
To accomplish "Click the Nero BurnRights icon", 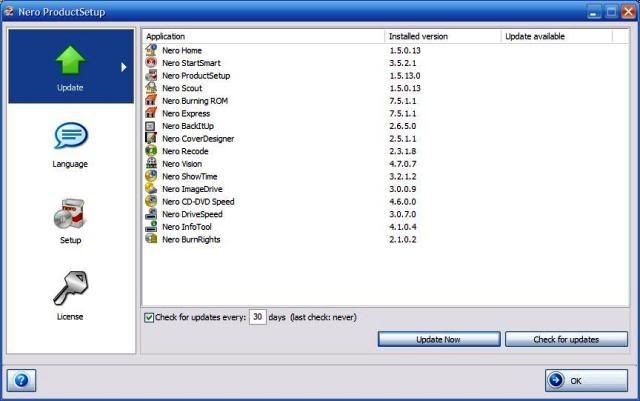I will (151, 239).
